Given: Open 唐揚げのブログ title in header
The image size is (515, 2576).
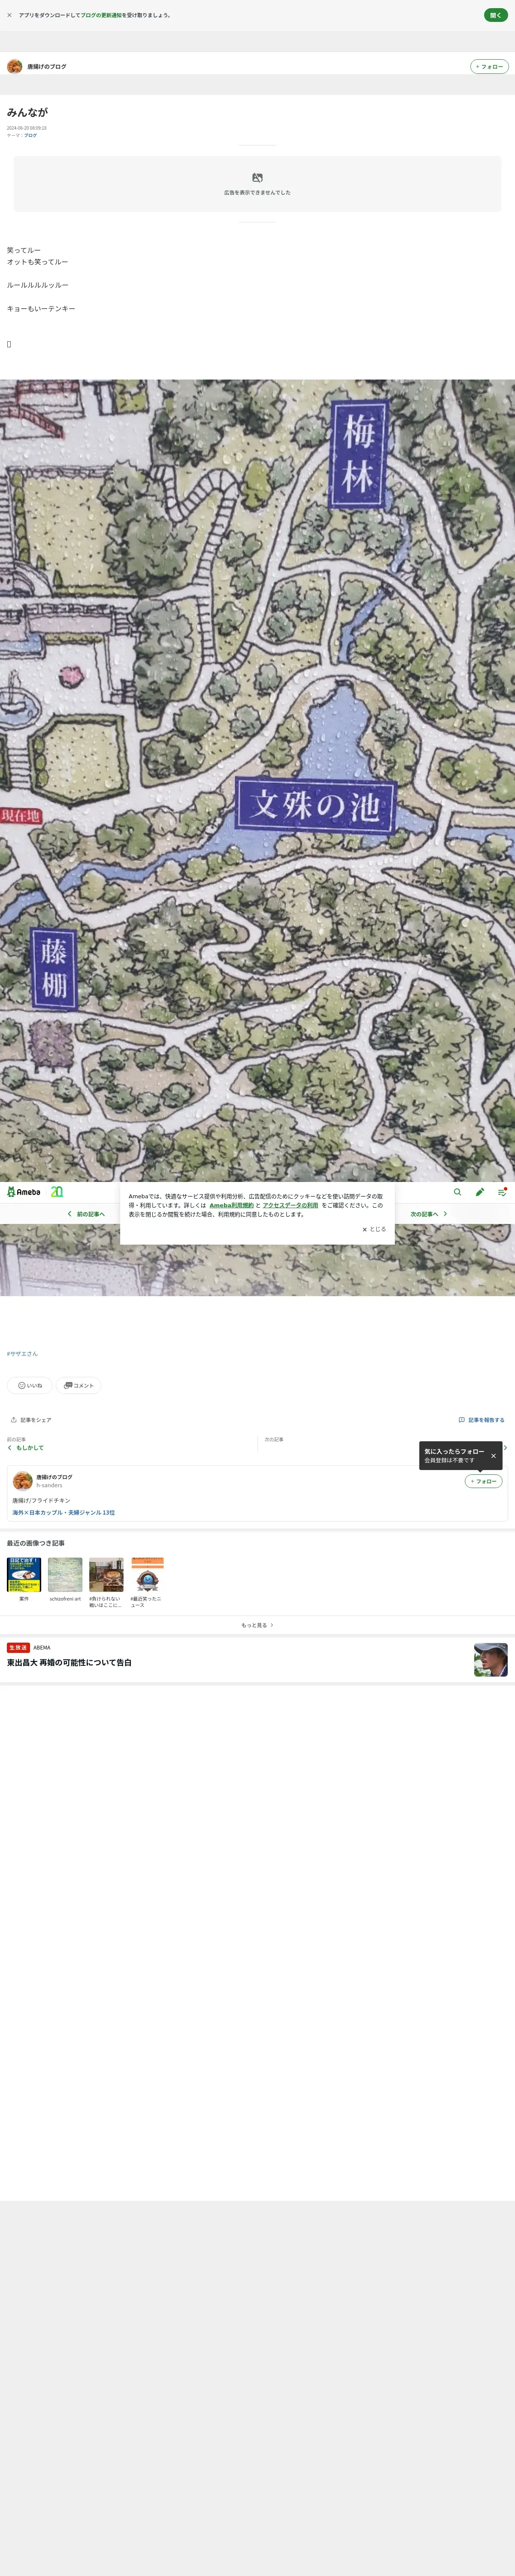Looking at the screenshot, I should click(x=47, y=67).
